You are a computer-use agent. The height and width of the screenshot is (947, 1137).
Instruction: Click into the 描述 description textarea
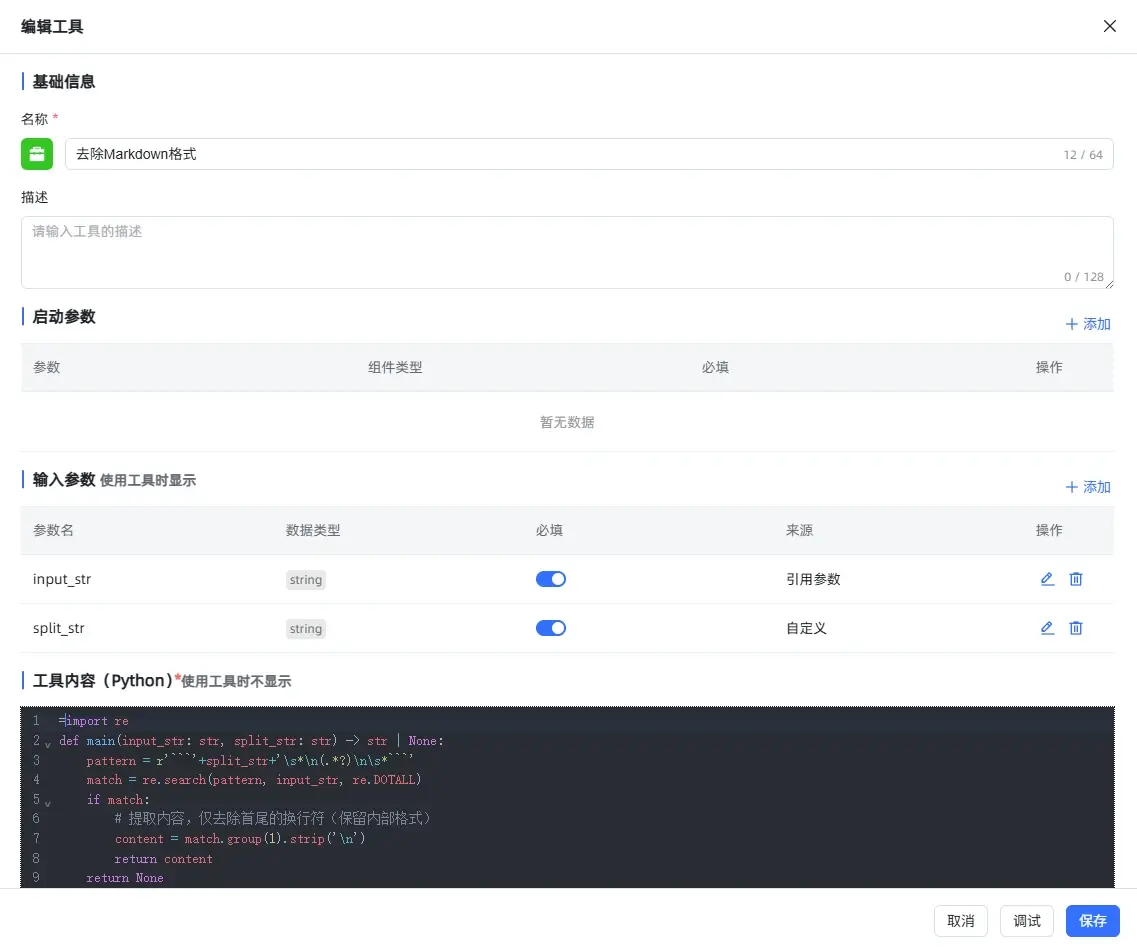pyautogui.click(x=567, y=252)
